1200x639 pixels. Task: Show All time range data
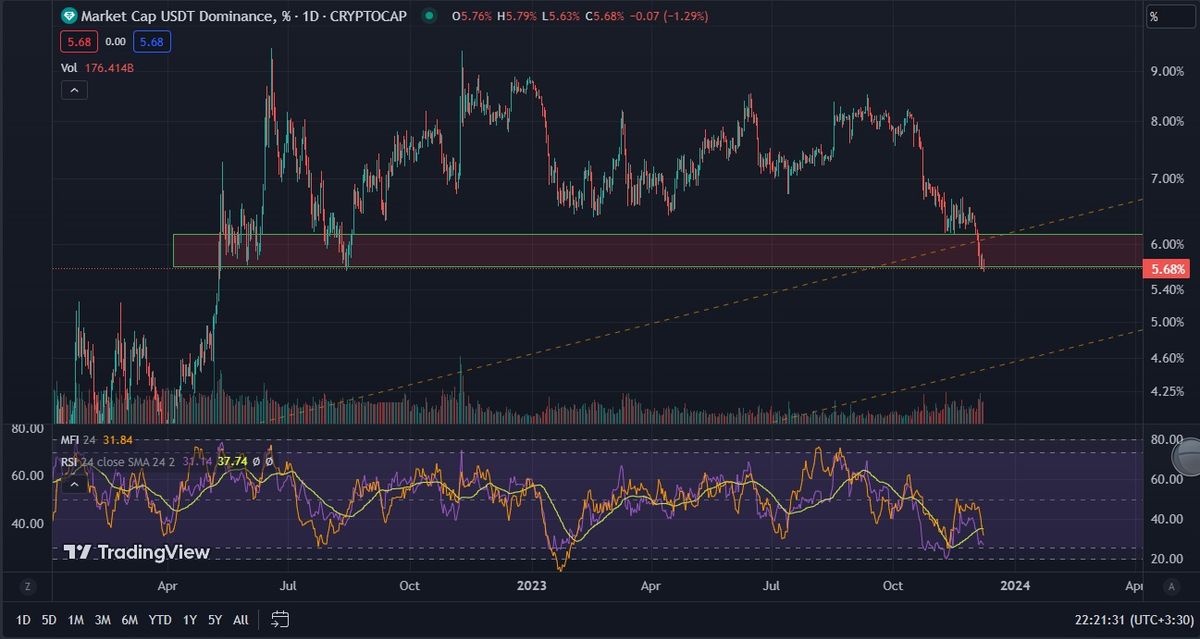click(x=241, y=620)
